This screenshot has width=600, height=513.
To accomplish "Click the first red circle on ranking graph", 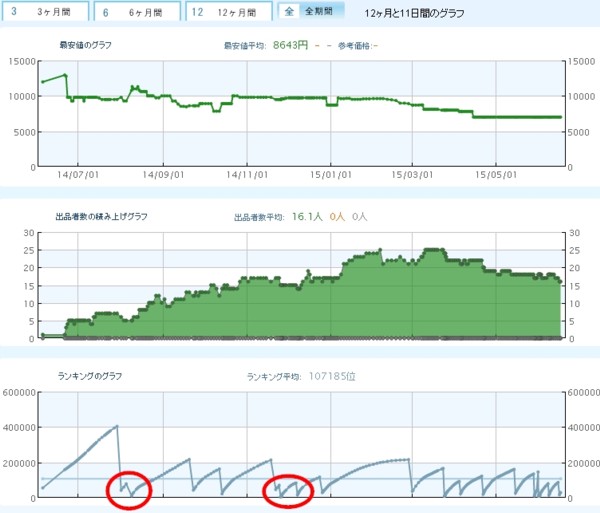I will pos(128,489).
